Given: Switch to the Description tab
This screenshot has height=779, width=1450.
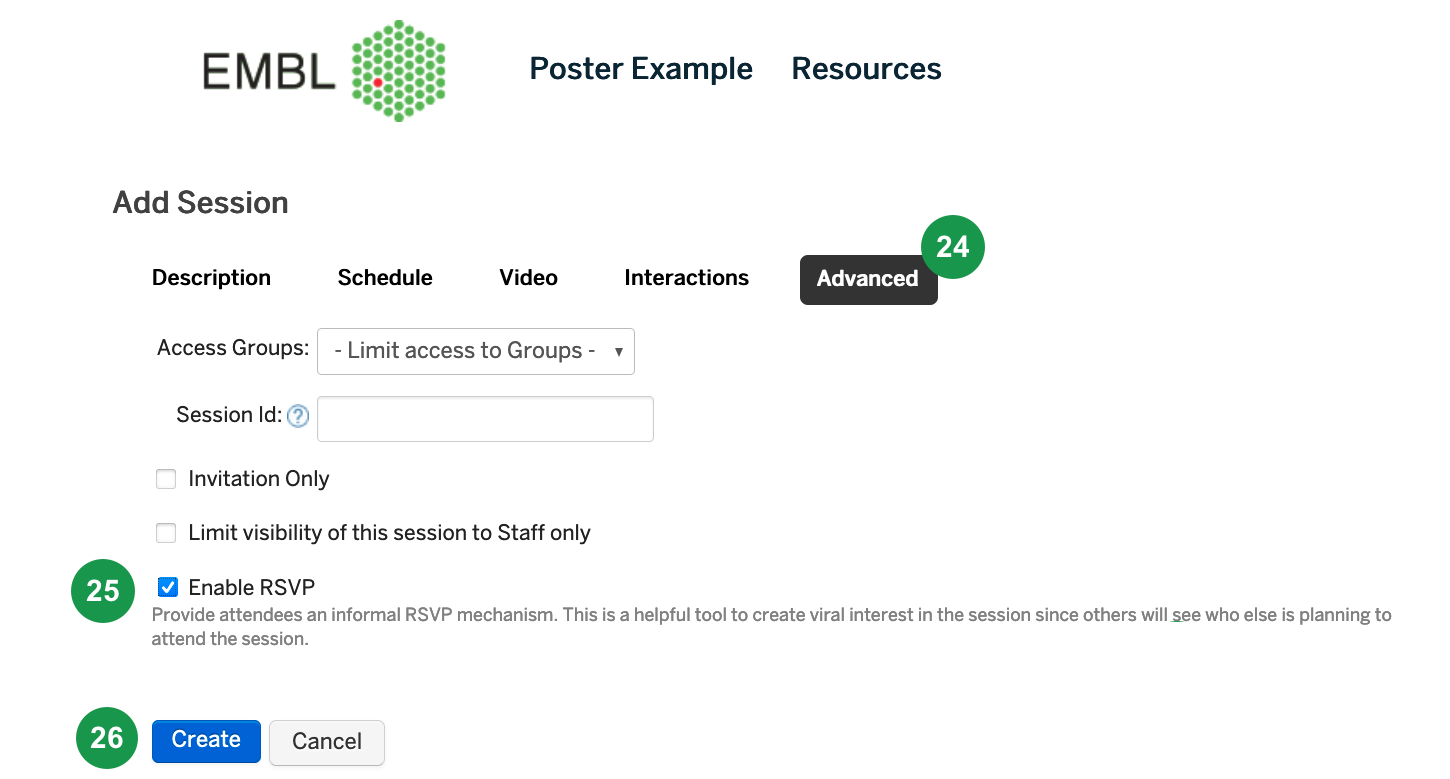Looking at the screenshot, I should point(211,278).
